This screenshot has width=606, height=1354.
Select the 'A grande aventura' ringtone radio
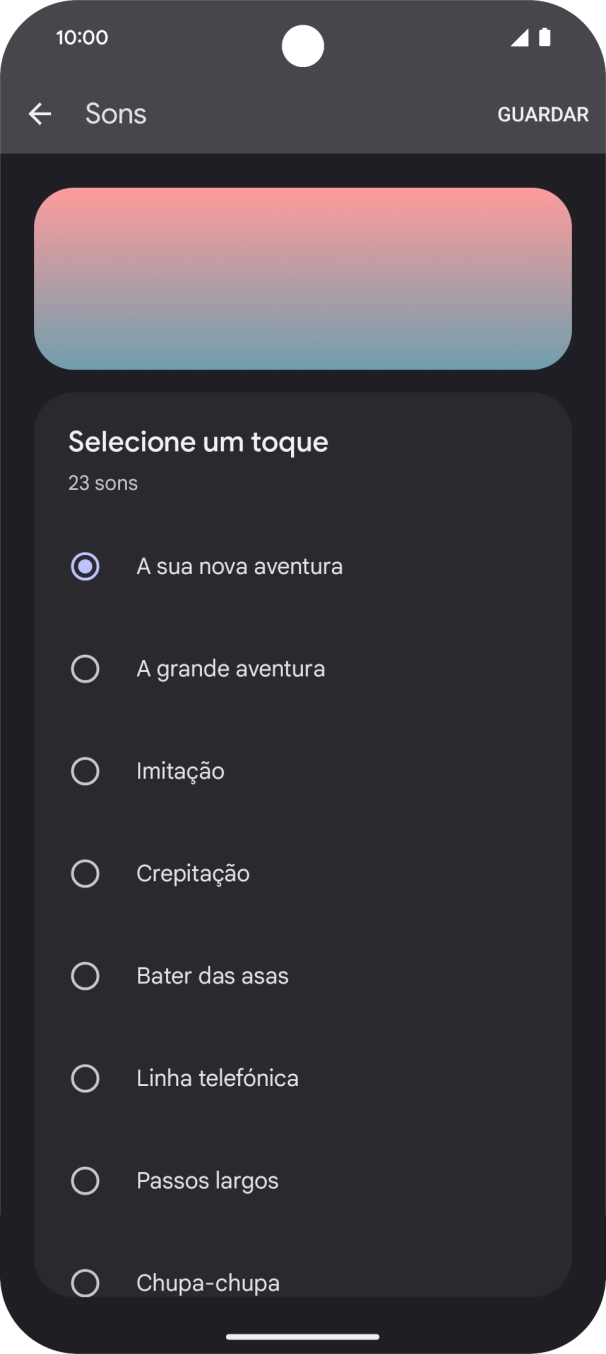coord(85,668)
